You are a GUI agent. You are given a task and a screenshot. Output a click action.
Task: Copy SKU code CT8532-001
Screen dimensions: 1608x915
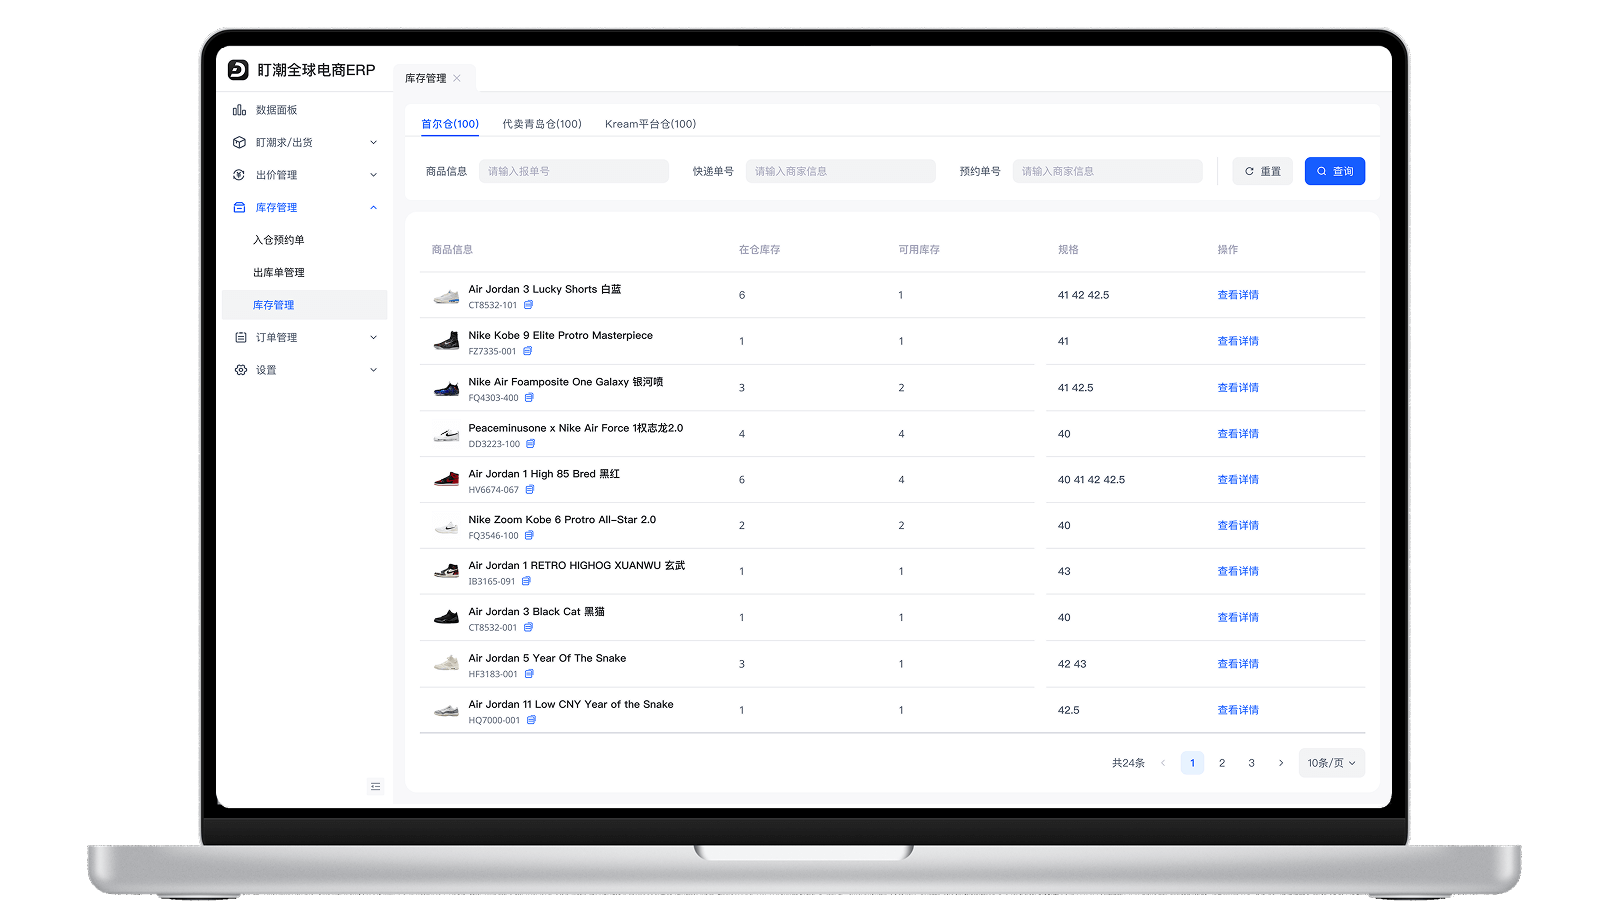[x=528, y=628]
